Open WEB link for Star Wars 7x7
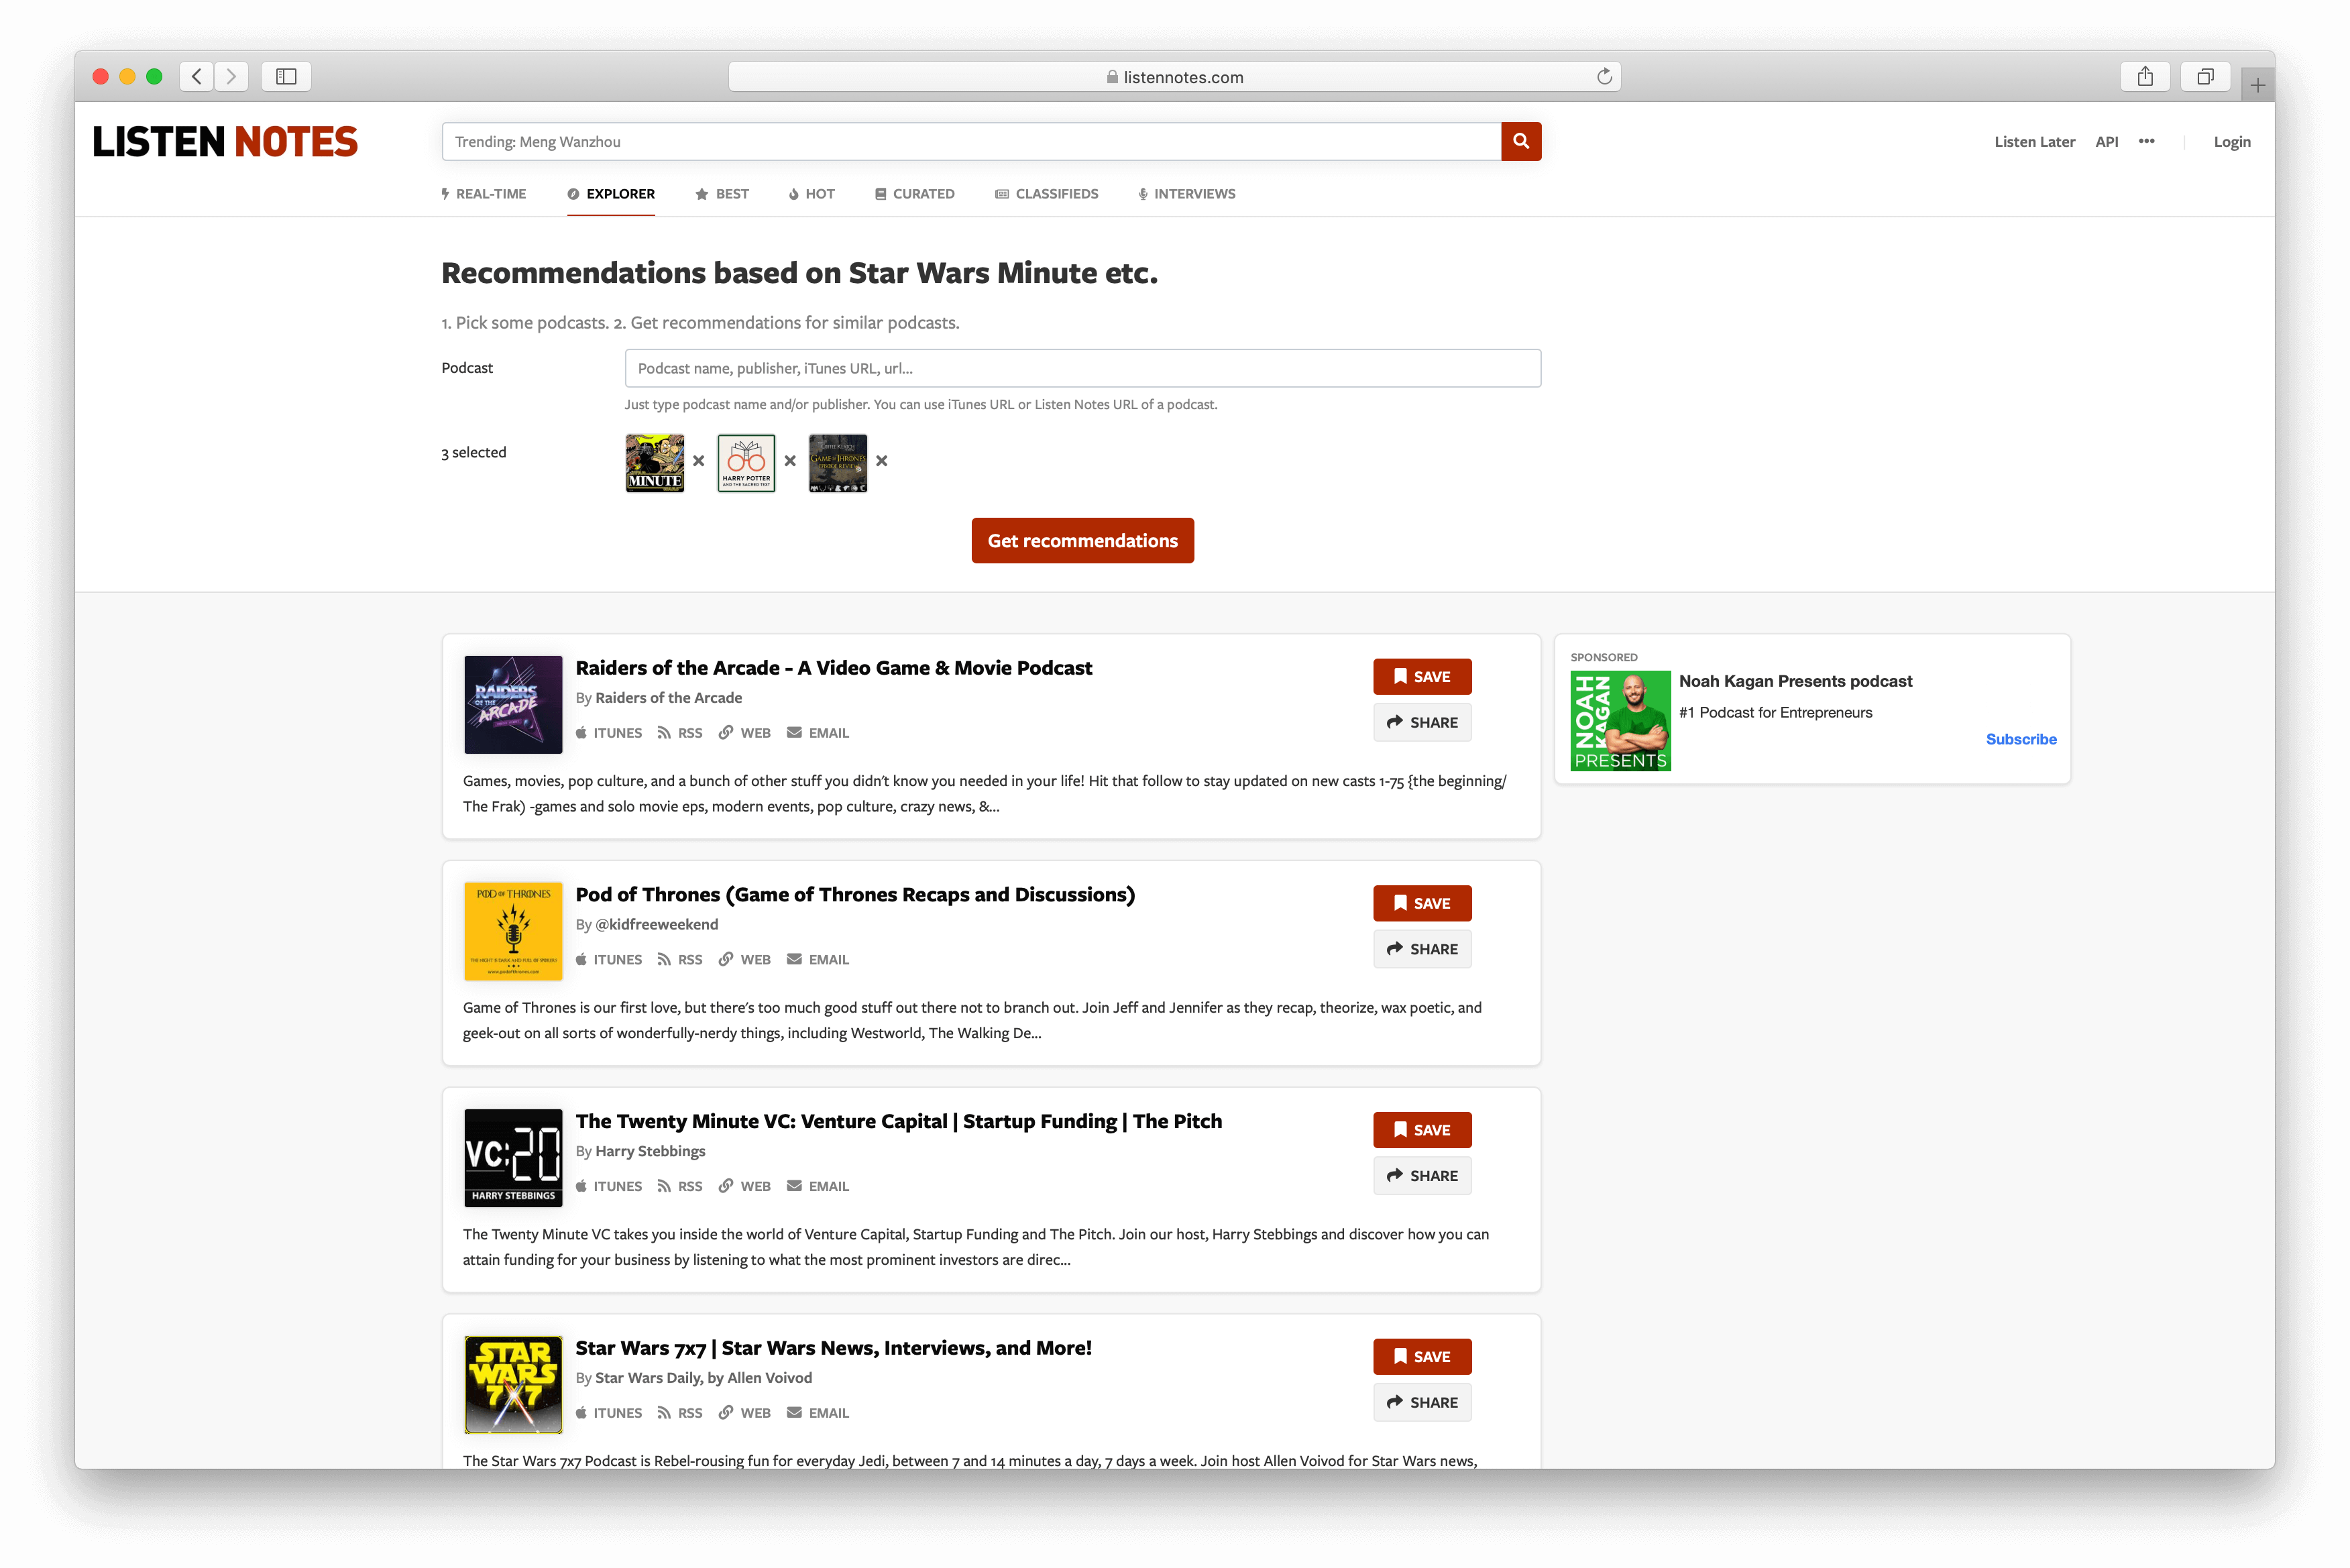 click(x=745, y=1414)
